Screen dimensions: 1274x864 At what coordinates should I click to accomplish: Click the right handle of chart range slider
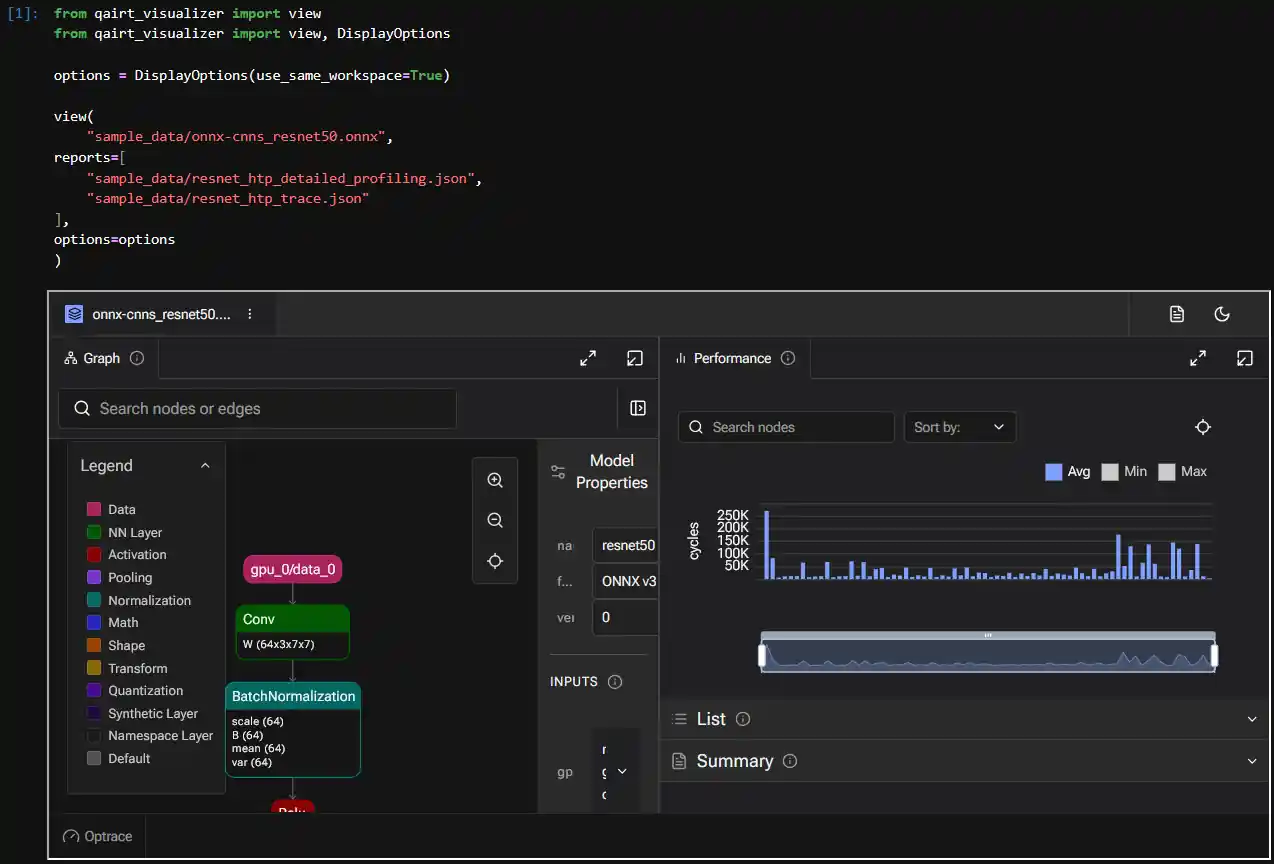tap(1215, 656)
